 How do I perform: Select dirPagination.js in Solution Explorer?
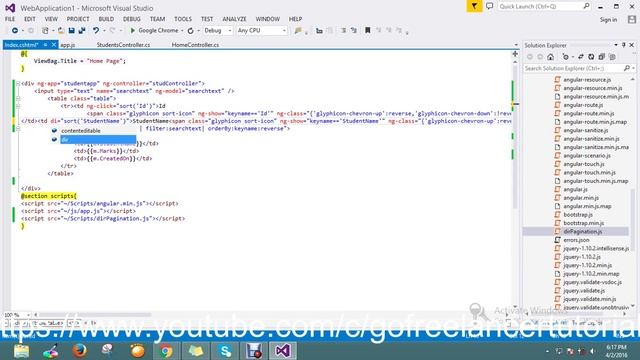(x=582, y=231)
